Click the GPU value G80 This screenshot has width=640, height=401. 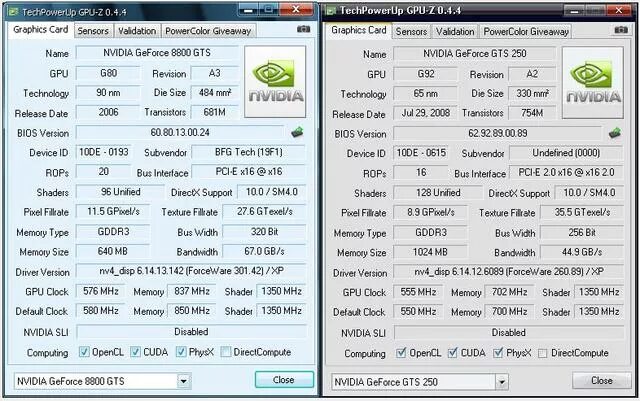(108, 73)
